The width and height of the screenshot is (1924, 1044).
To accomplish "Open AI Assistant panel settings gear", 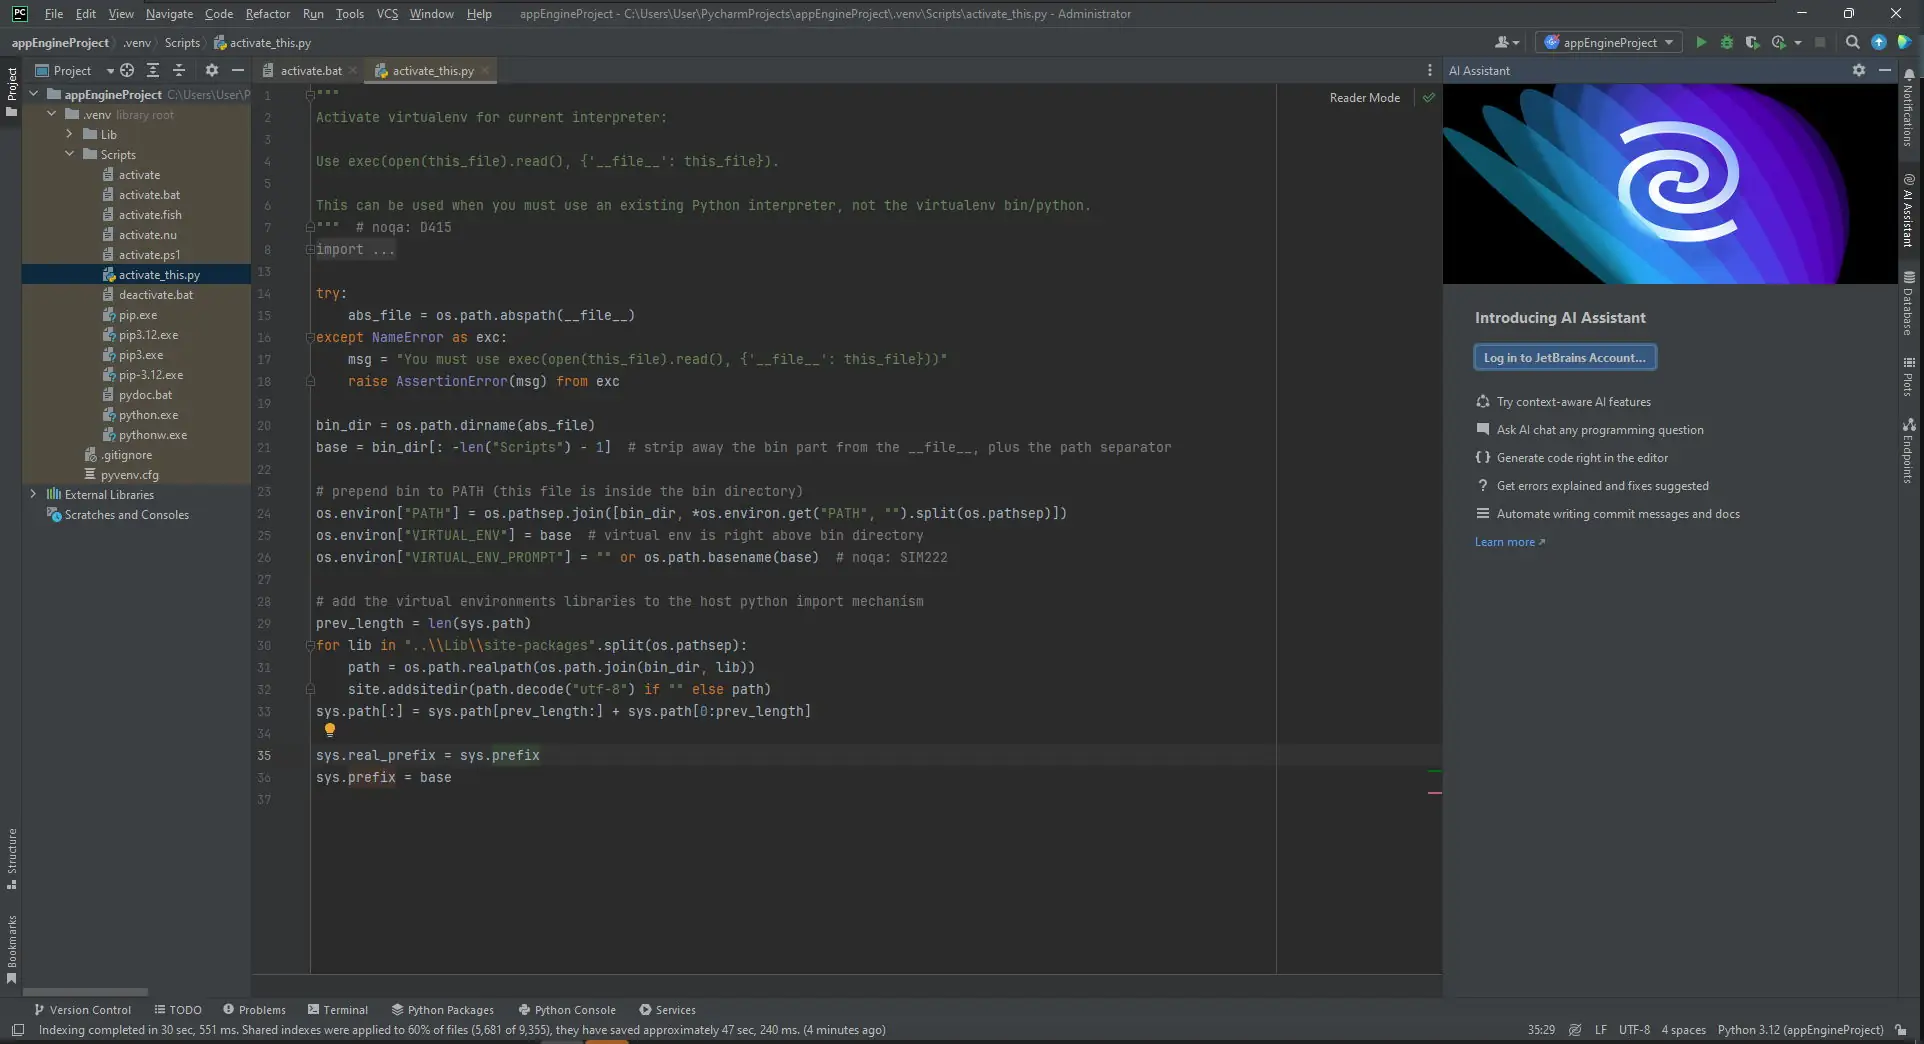I will [1858, 70].
